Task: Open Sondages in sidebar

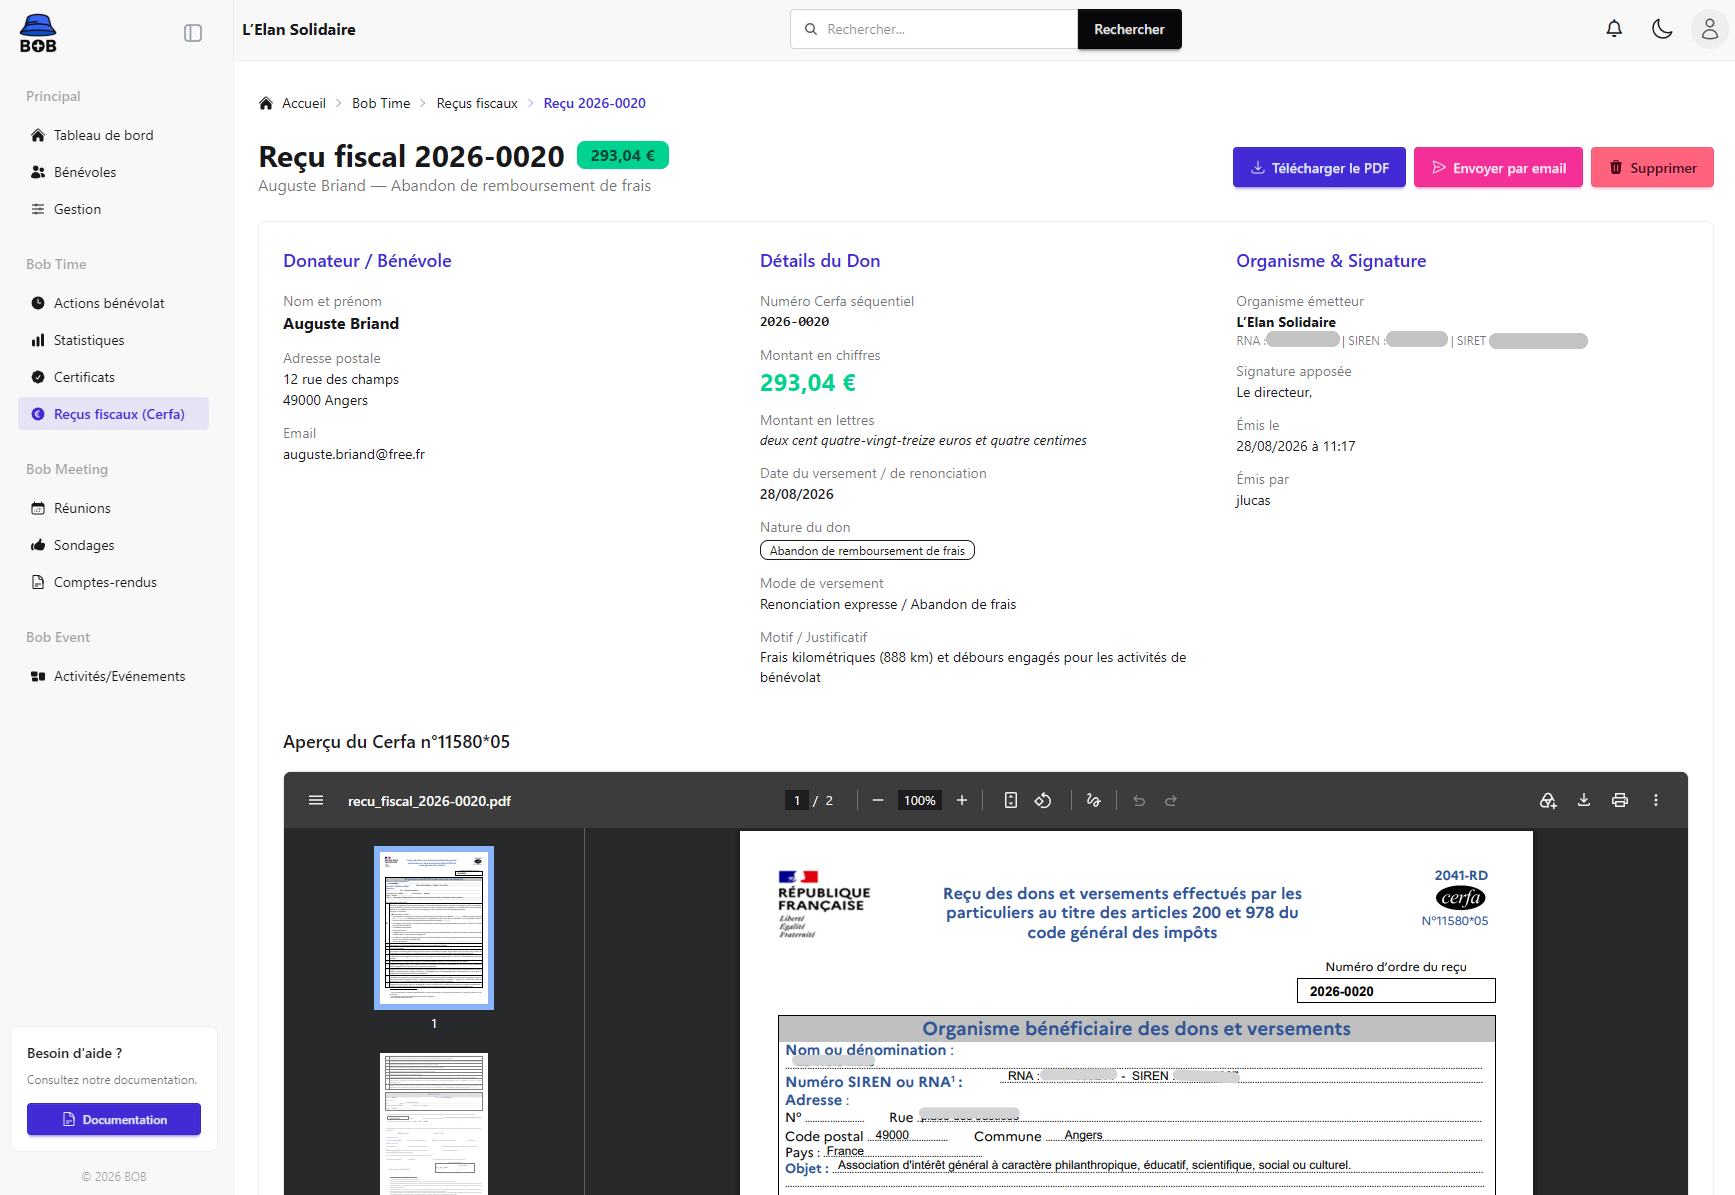Action: click(x=113, y=545)
